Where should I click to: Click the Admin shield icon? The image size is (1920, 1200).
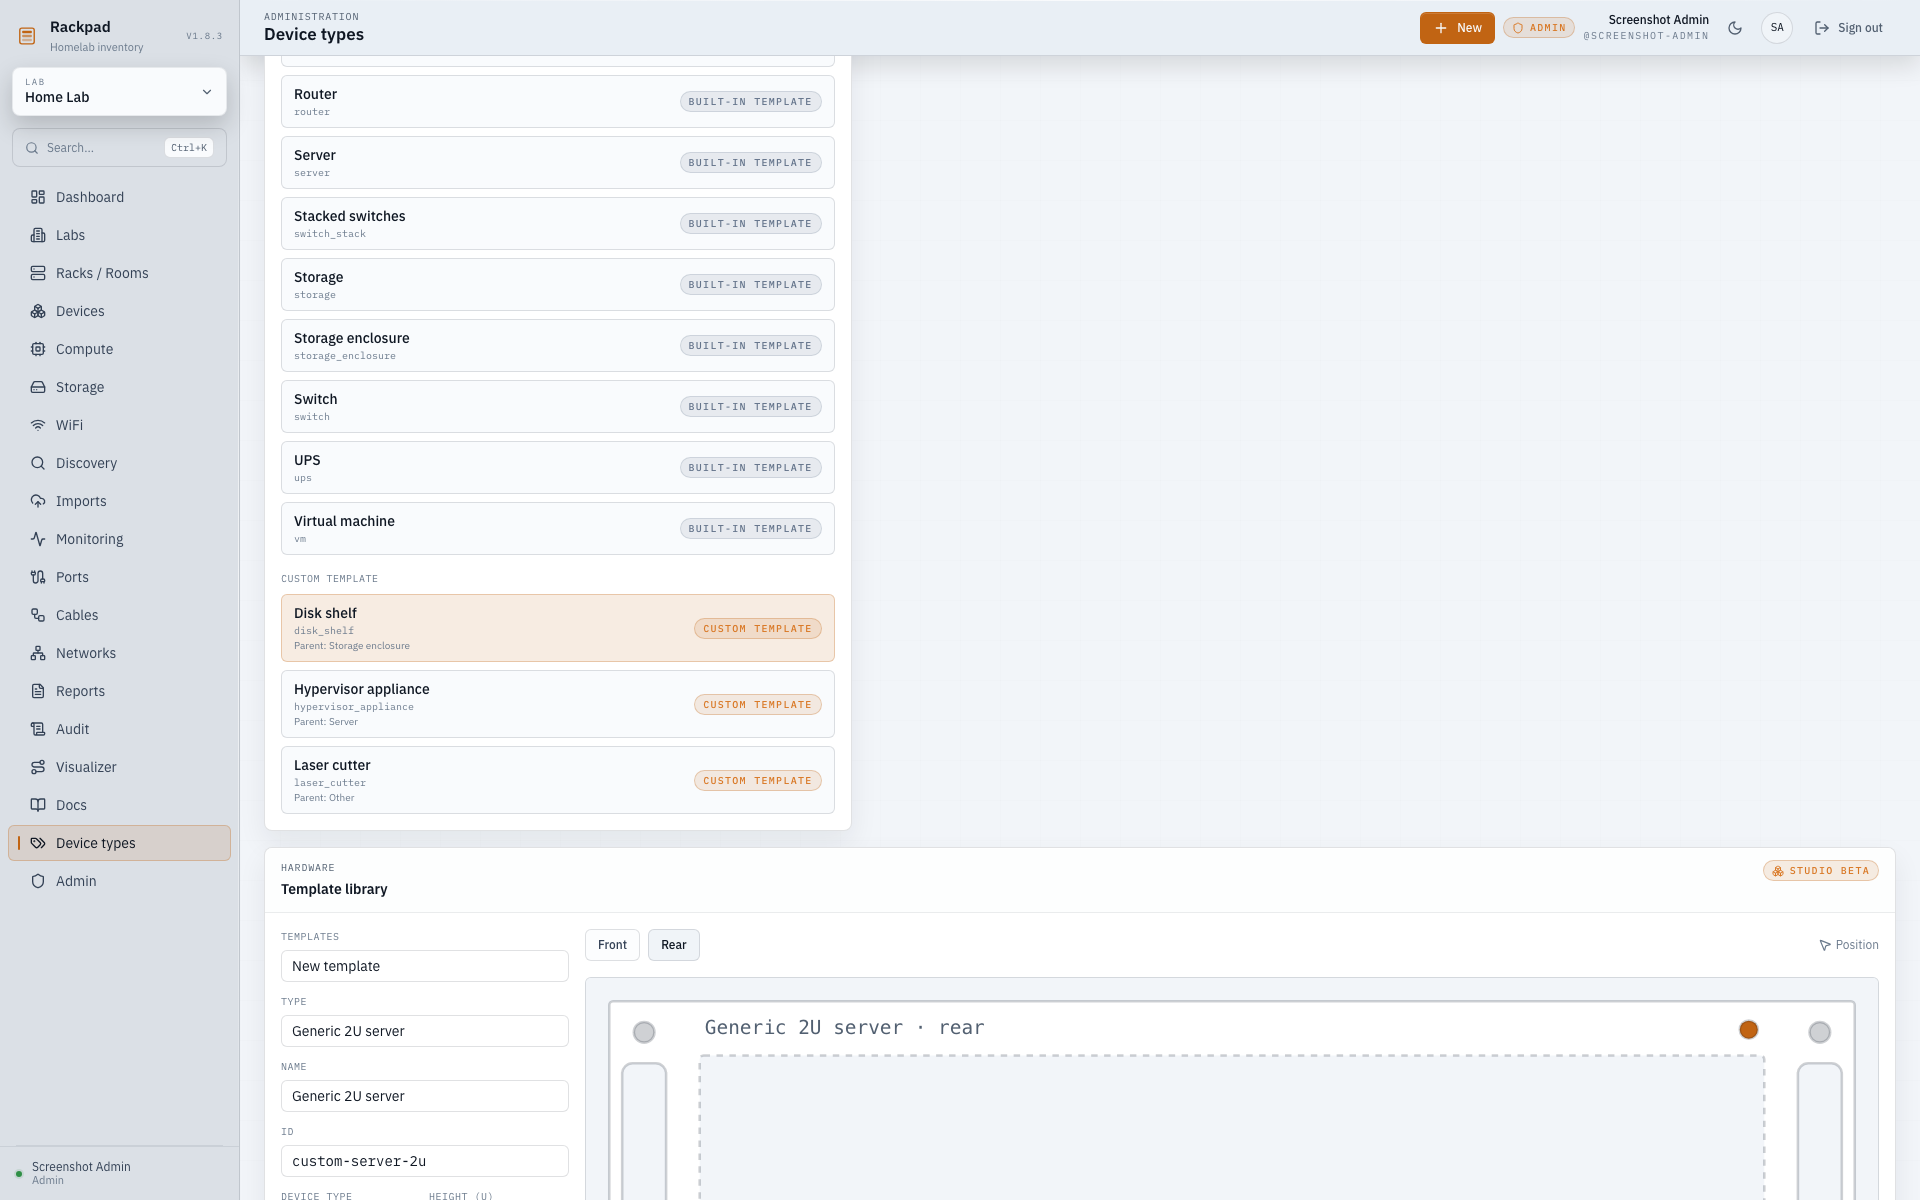(38, 881)
